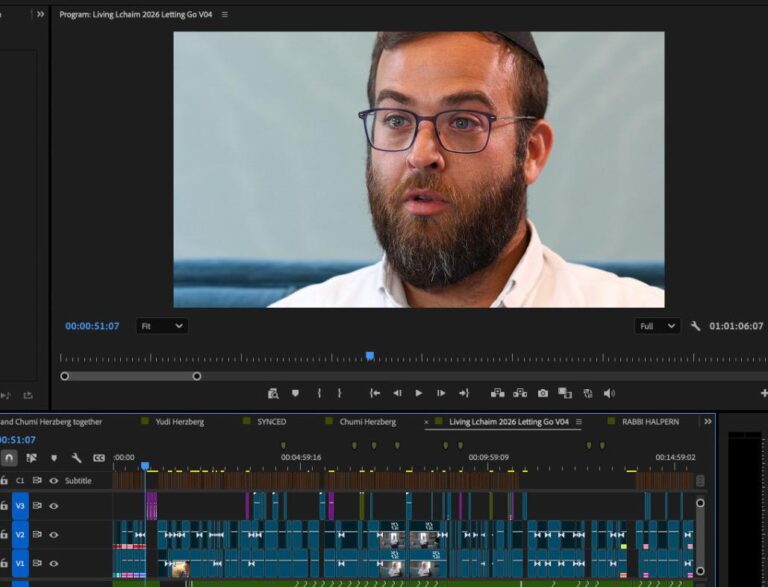768x587 pixels.
Task: Open Comparison View in Program monitor
Action: 565,393
